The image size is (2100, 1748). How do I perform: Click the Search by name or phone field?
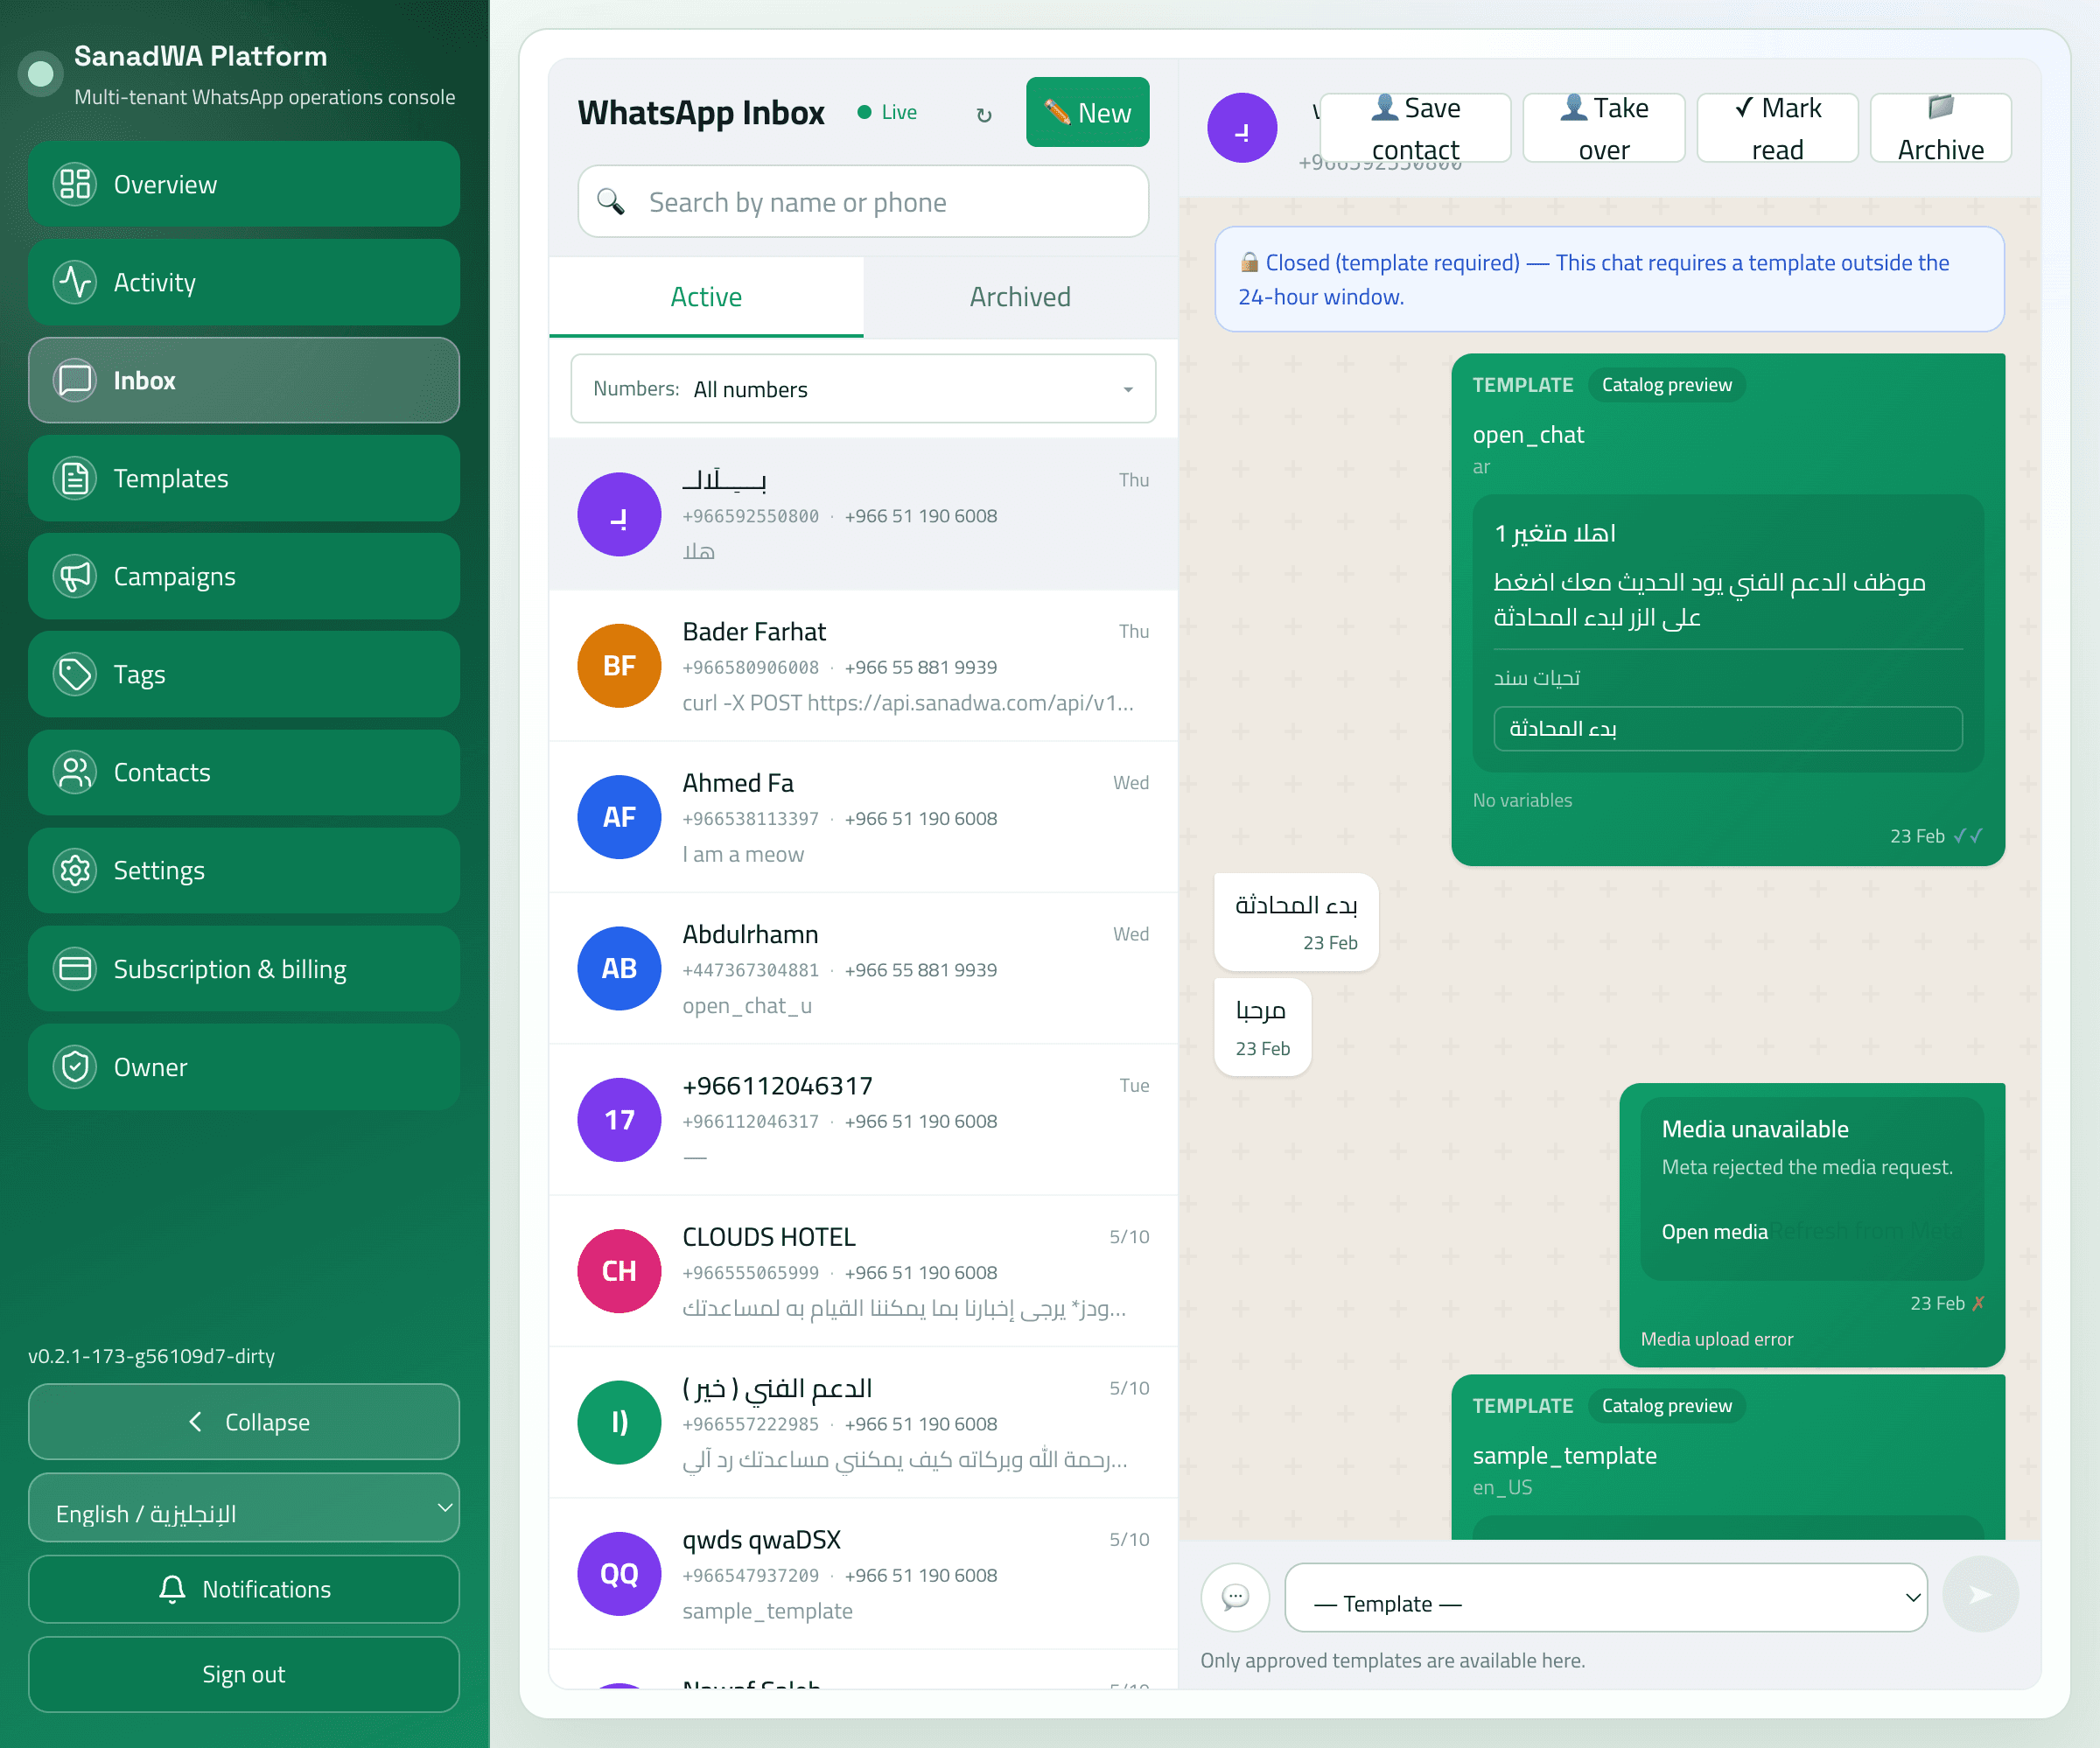[863, 202]
